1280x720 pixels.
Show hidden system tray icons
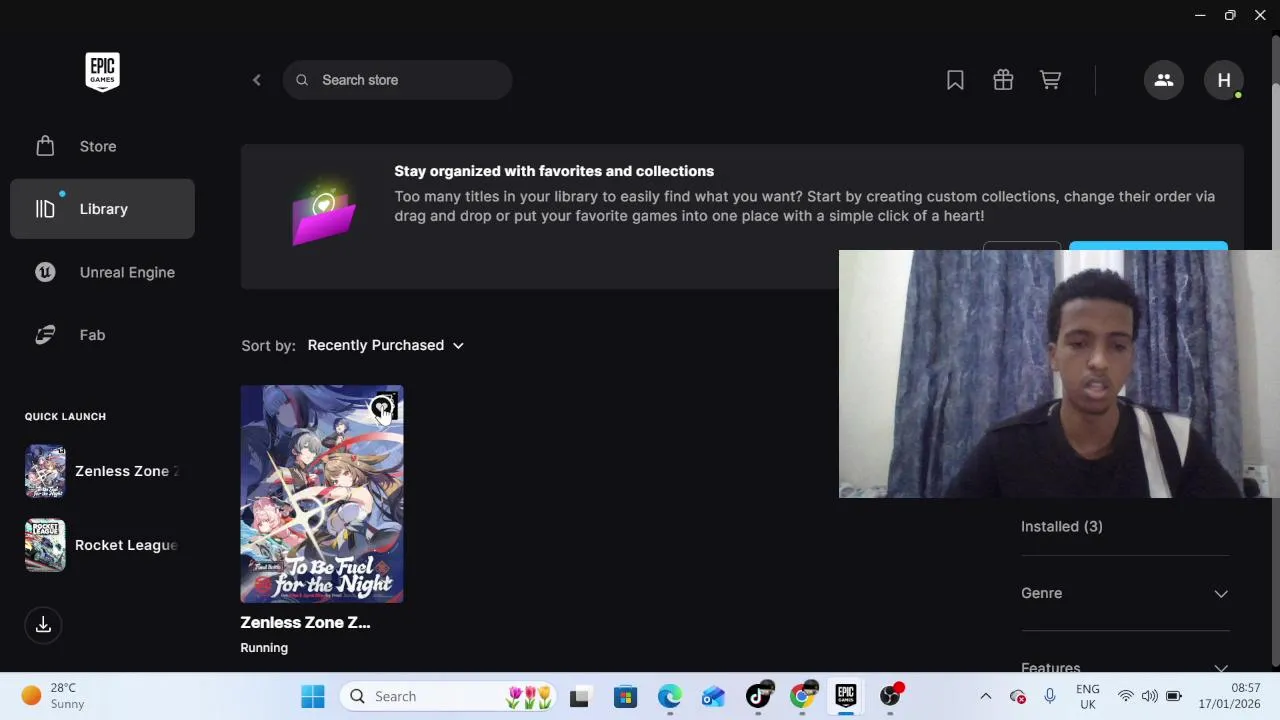985,696
